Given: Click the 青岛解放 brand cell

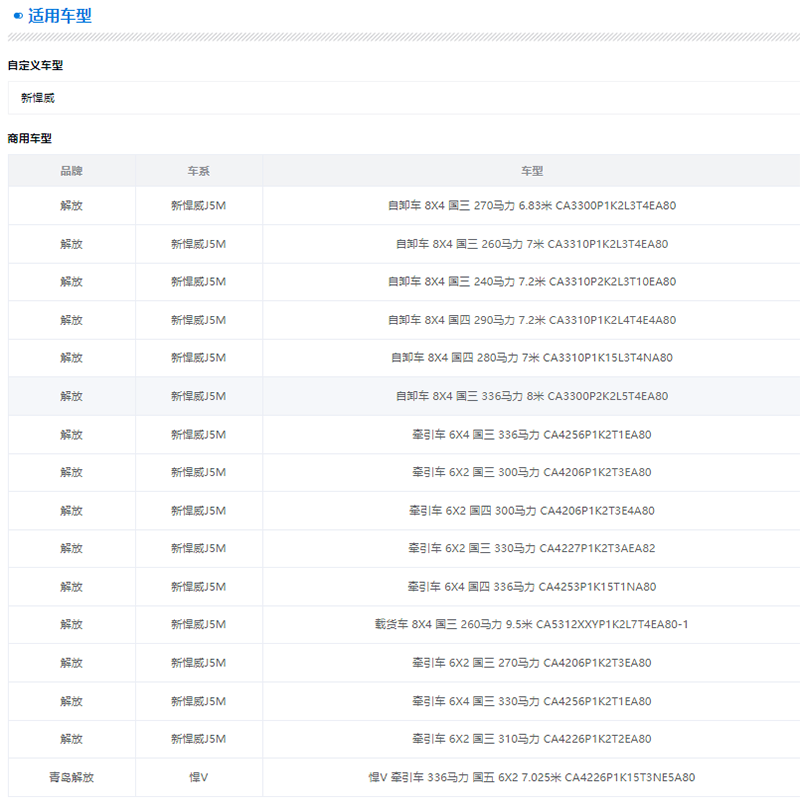Looking at the screenshot, I should [x=71, y=777].
